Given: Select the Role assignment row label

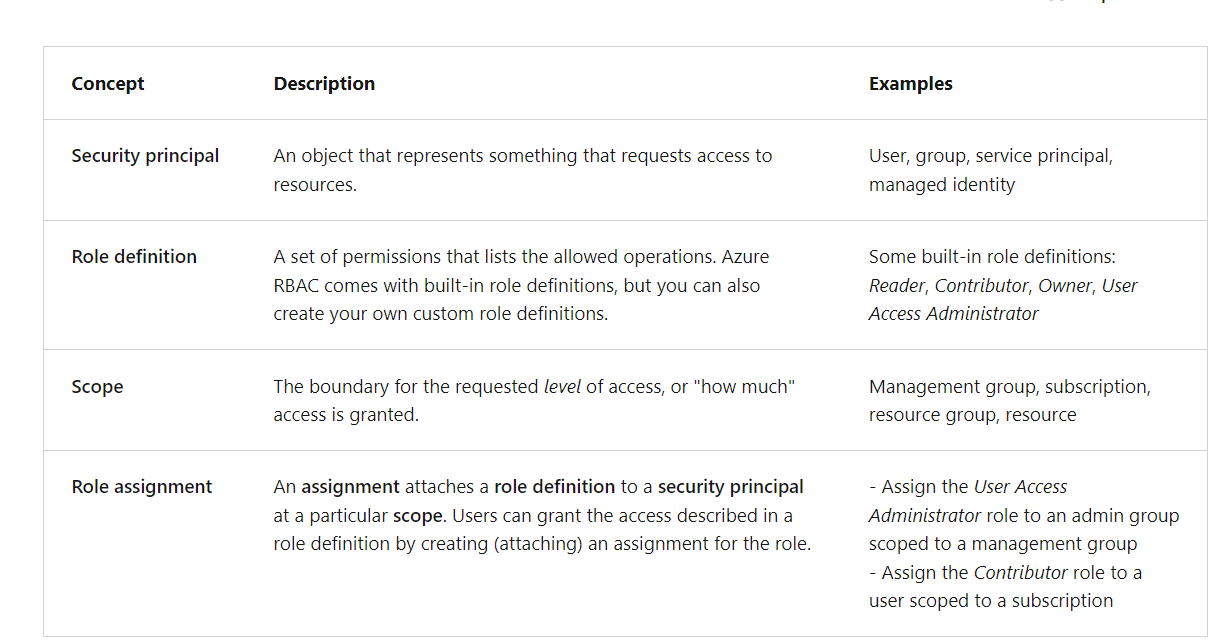Looking at the screenshot, I should 142,487.
